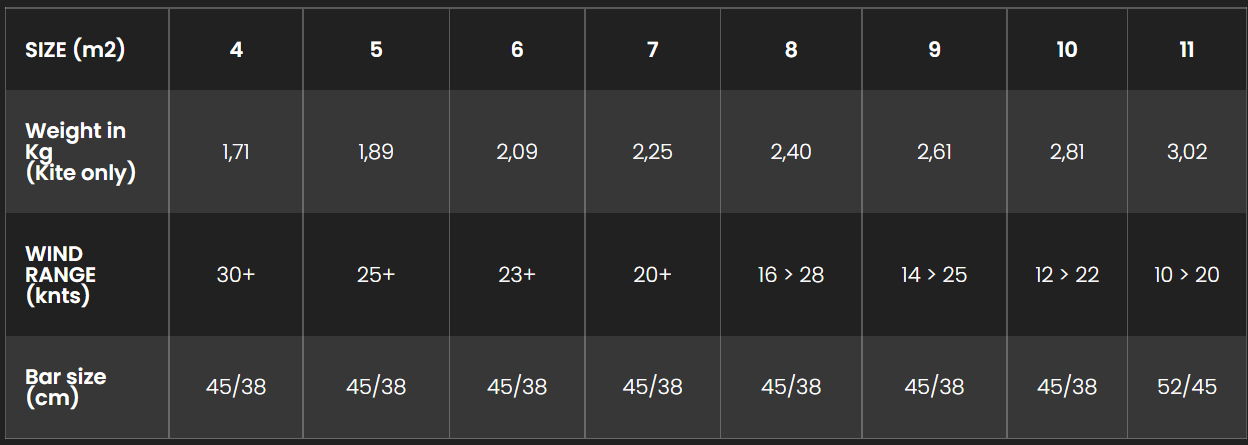Click the 3,02 weight value
This screenshot has height=445, width=1248.
coord(1187,152)
